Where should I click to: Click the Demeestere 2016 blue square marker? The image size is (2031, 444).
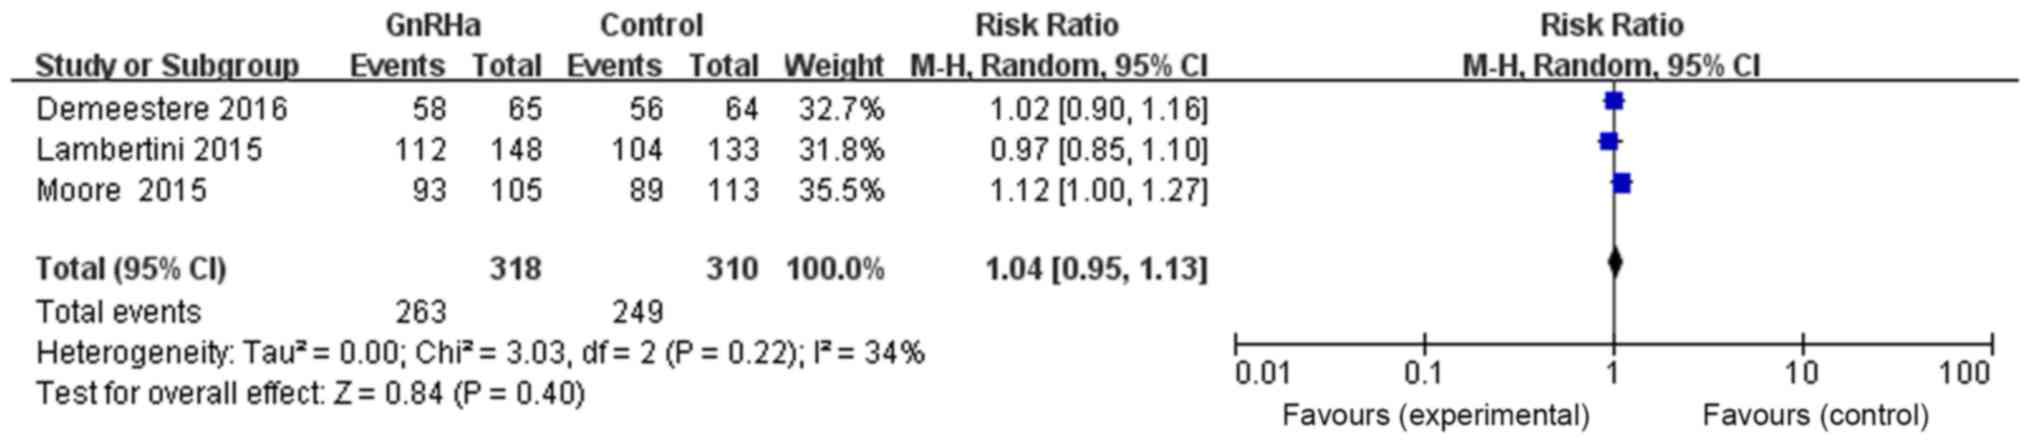pyautogui.click(x=1614, y=101)
